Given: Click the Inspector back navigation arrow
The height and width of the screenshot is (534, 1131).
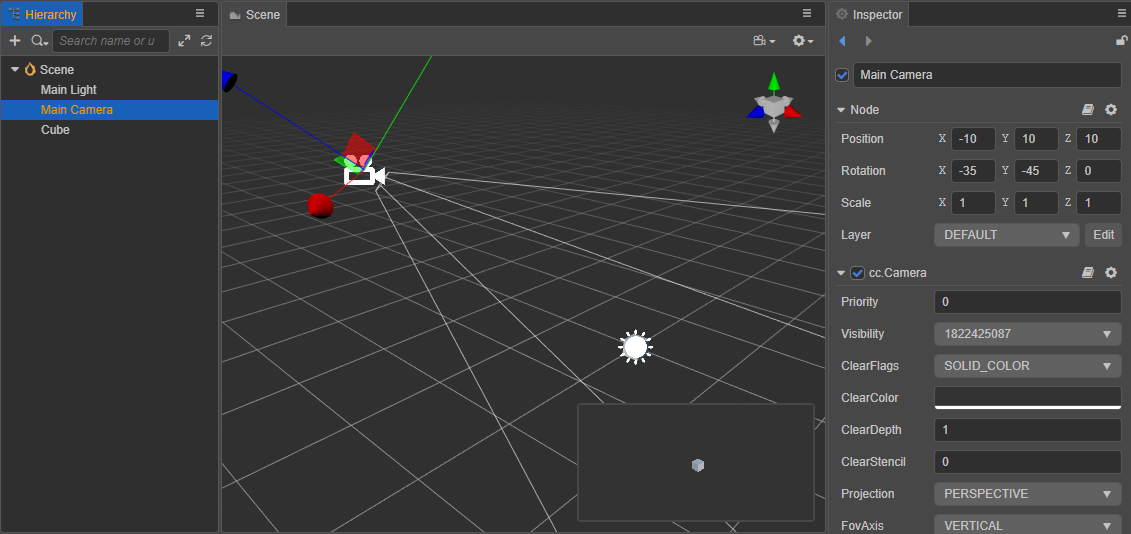Looking at the screenshot, I should [842, 41].
